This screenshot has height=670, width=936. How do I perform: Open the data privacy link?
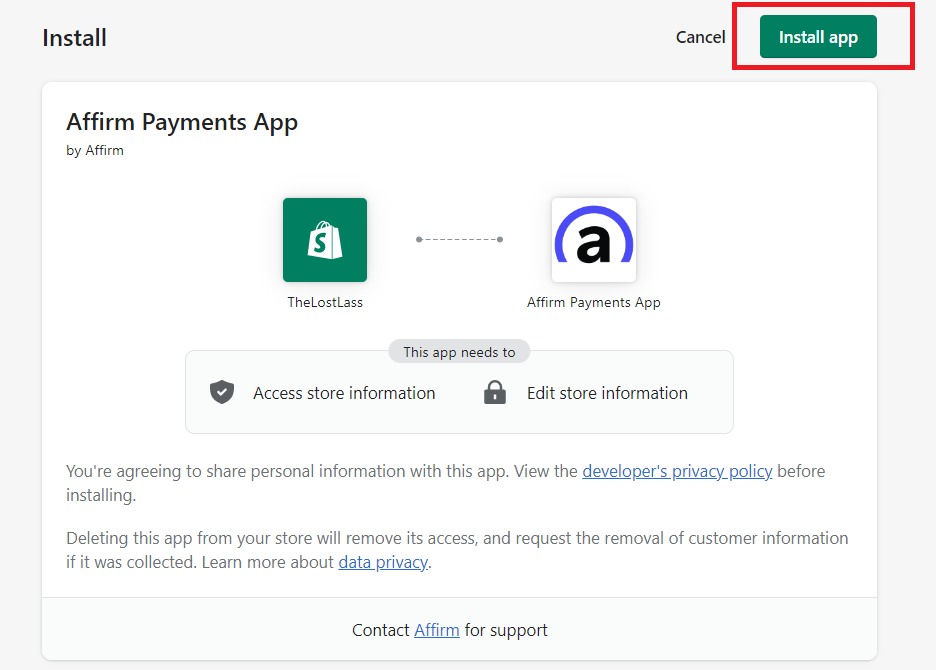[383, 562]
